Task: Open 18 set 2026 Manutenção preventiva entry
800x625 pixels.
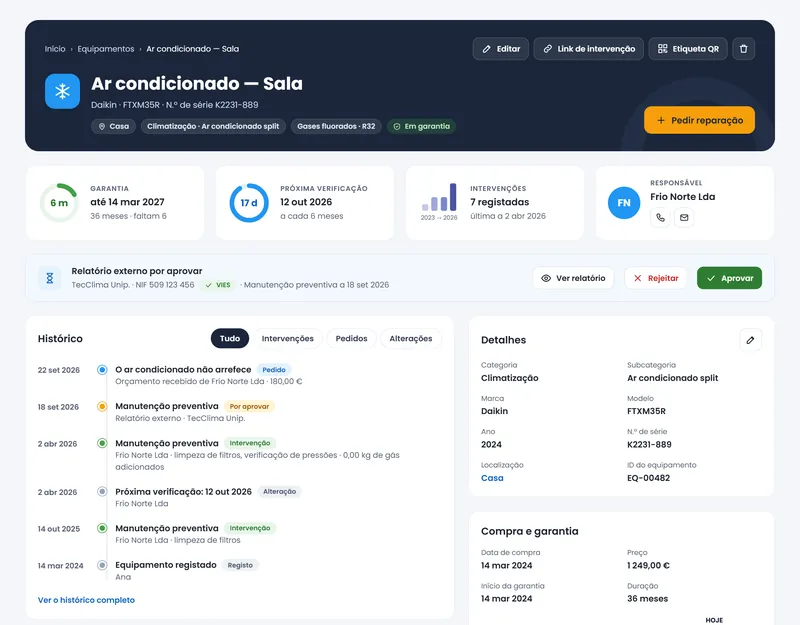Action: click(167, 406)
